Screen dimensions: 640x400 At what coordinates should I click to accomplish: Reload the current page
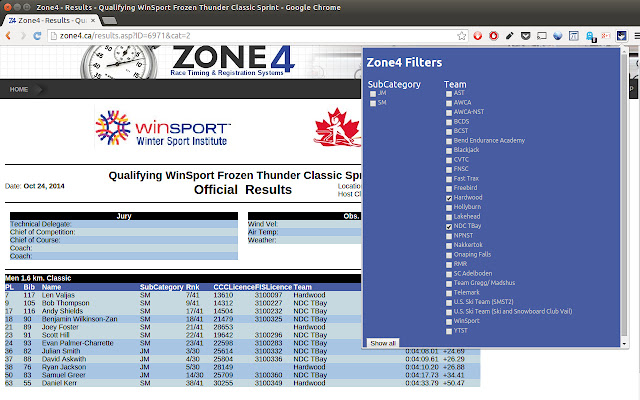click(37, 36)
